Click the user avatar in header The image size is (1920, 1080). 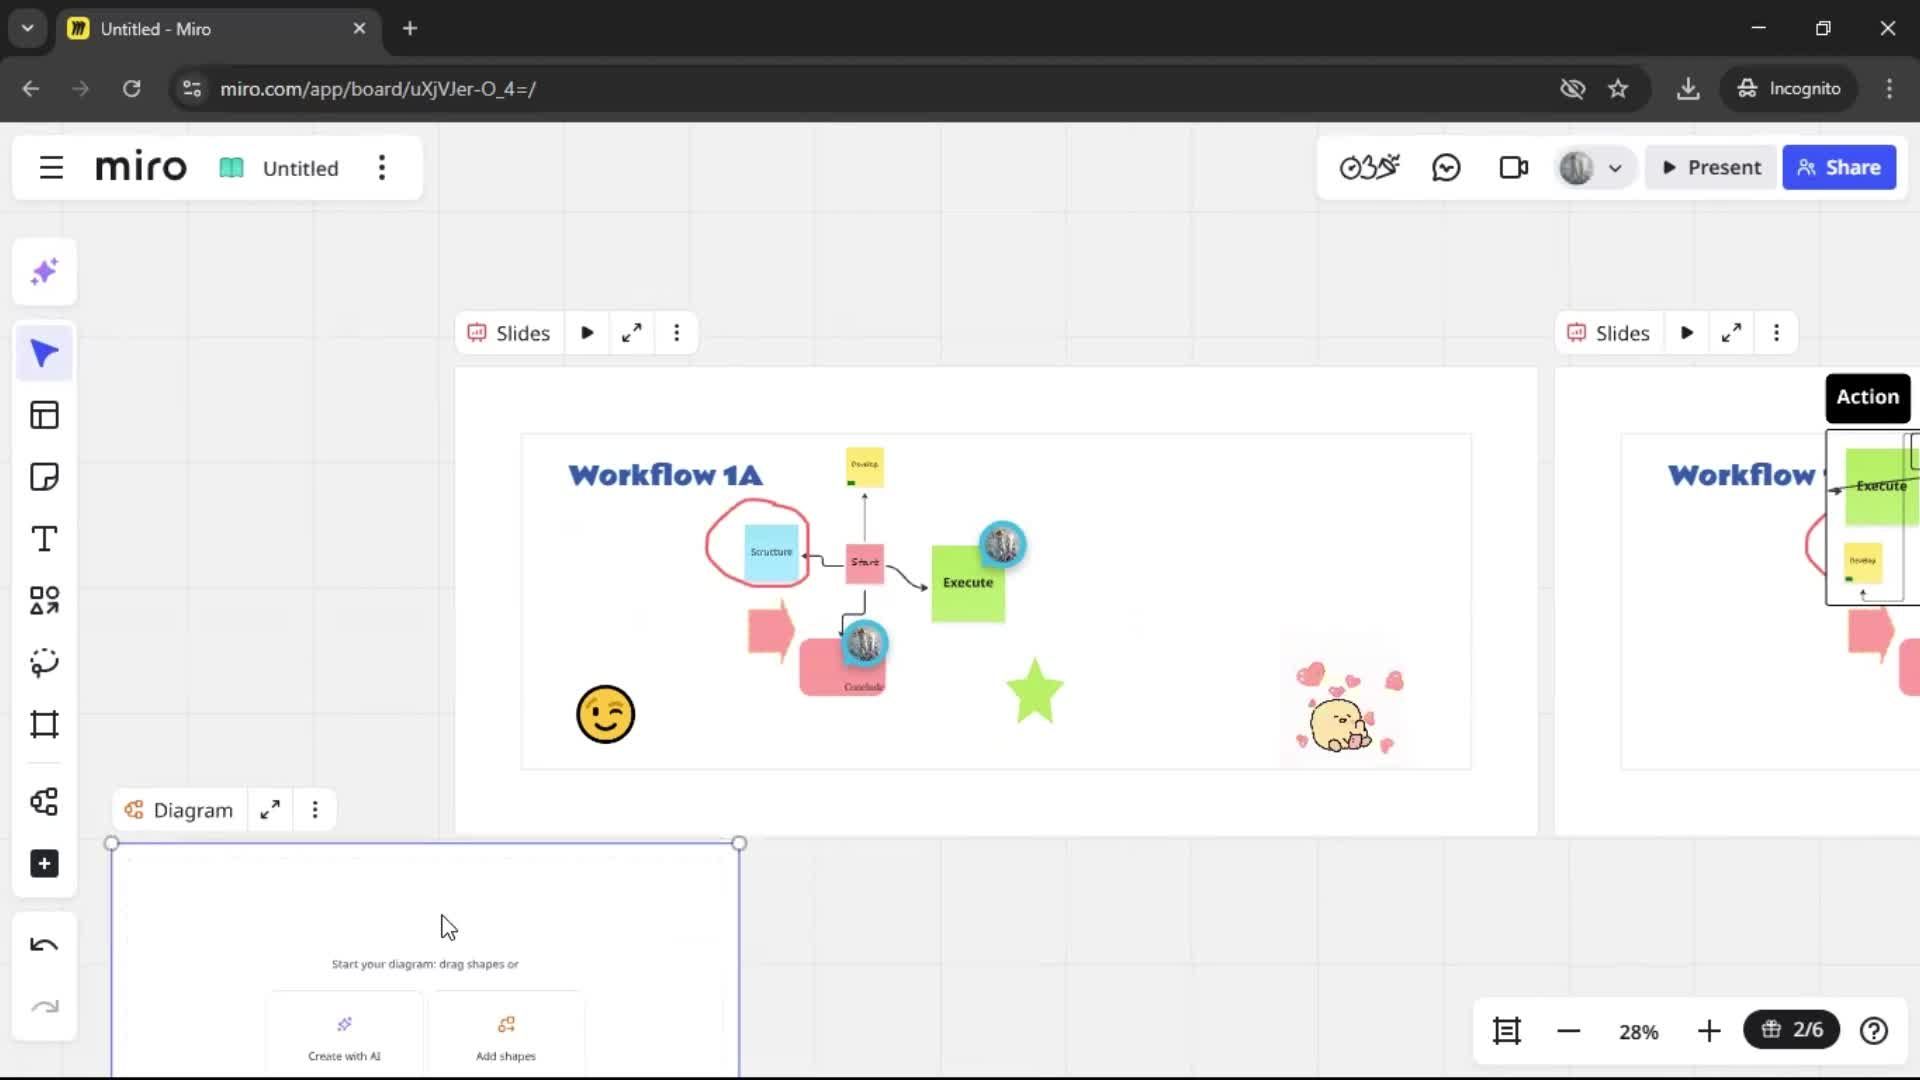tap(1576, 168)
